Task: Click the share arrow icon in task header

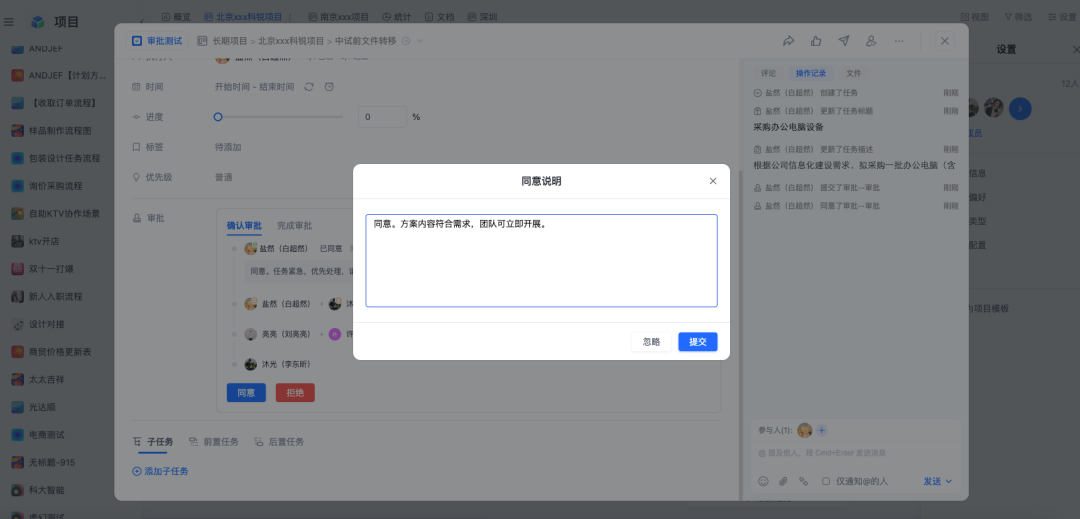Action: pyautogui.click(x=789, y=41)
